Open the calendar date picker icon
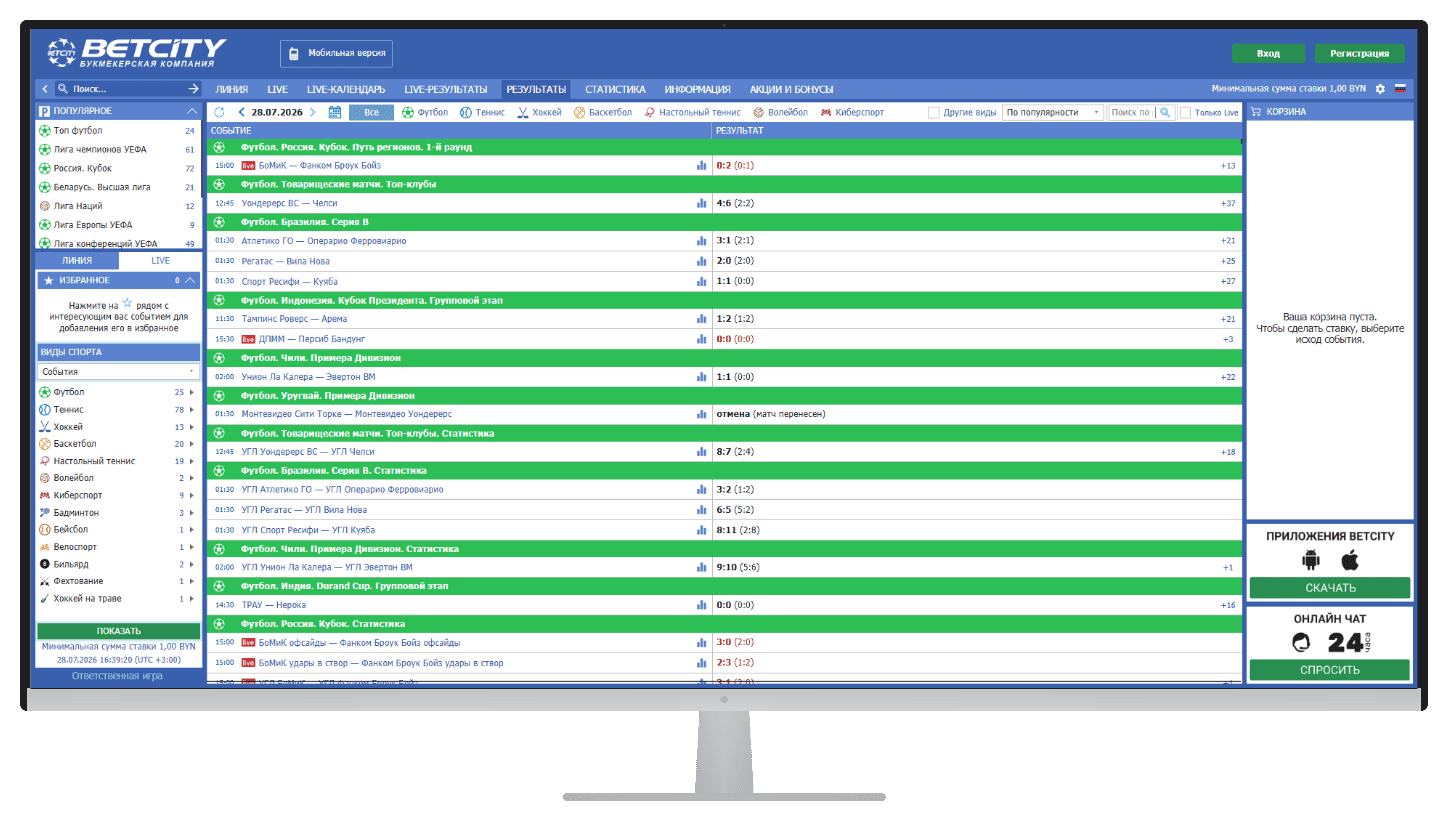1448x821 pixels. point(335,113)
